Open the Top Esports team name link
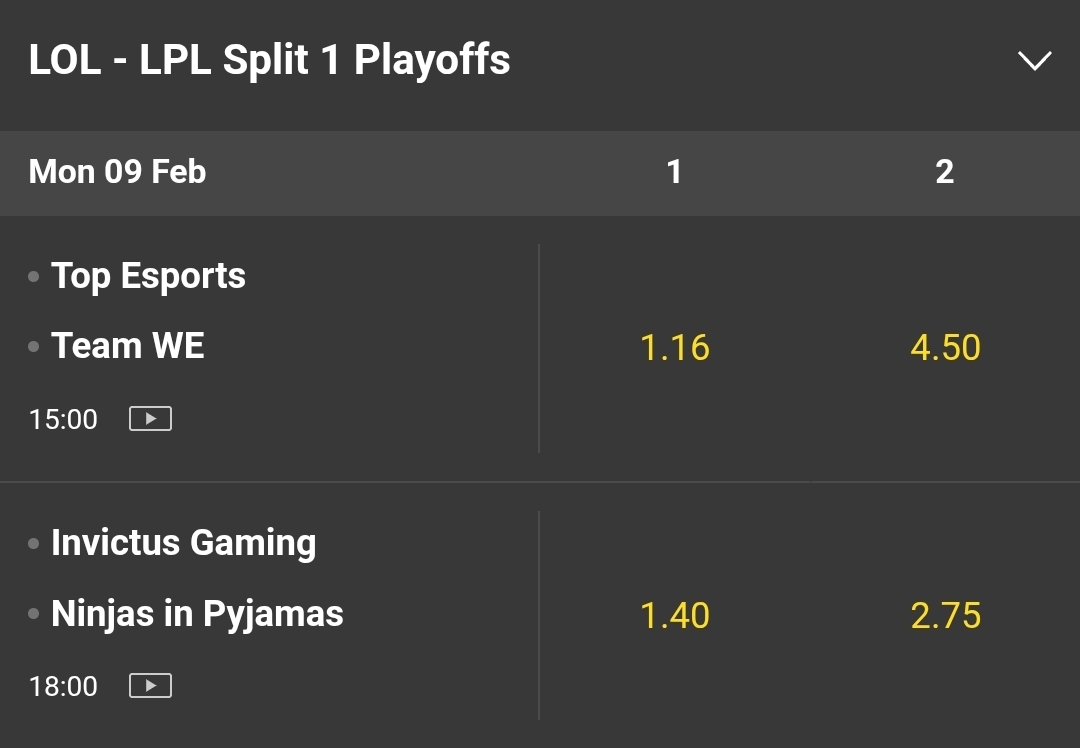 tap(148, 276)
